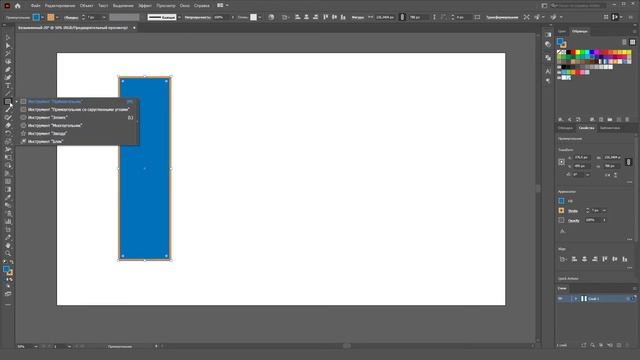Select the Curvature tool
The height and width of the screenshot is (360, 640).
pos(8,77)
